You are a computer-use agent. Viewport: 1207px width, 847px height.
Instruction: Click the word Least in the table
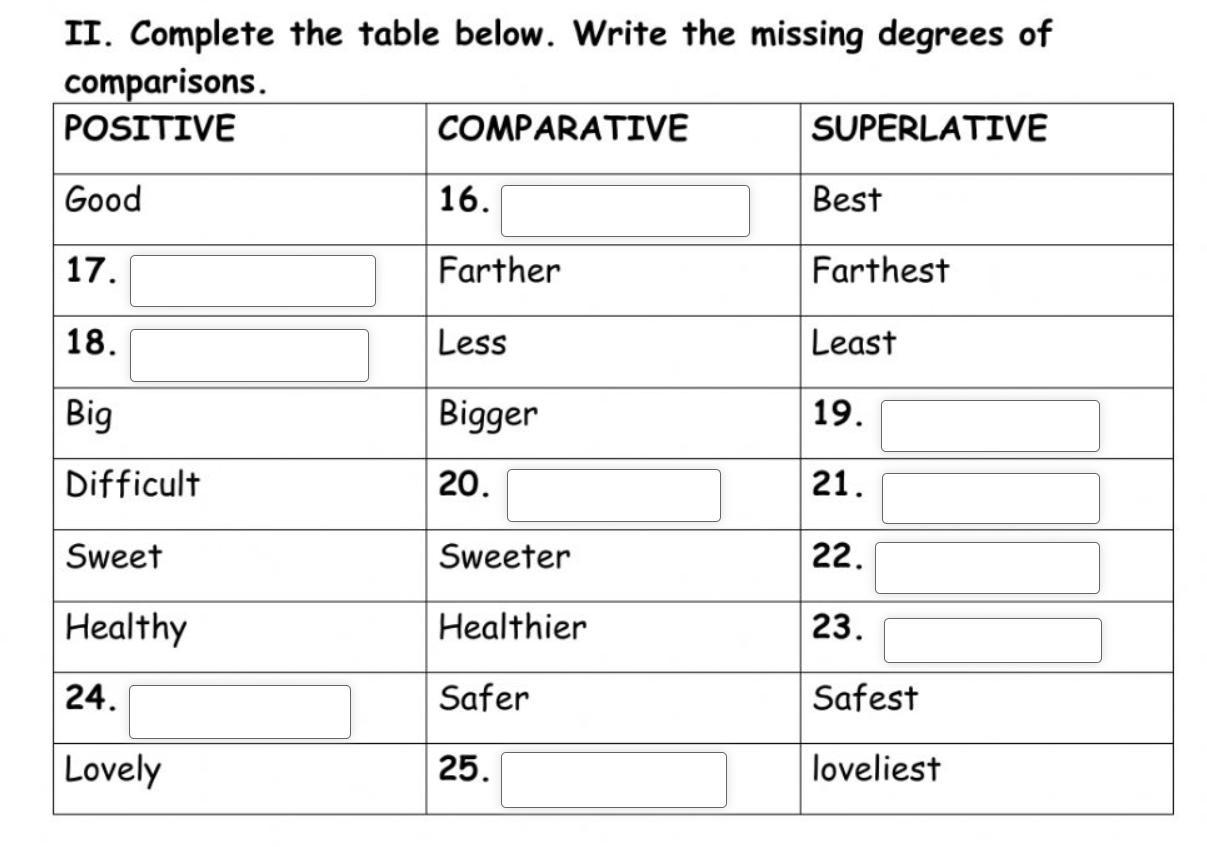point(853,343)
